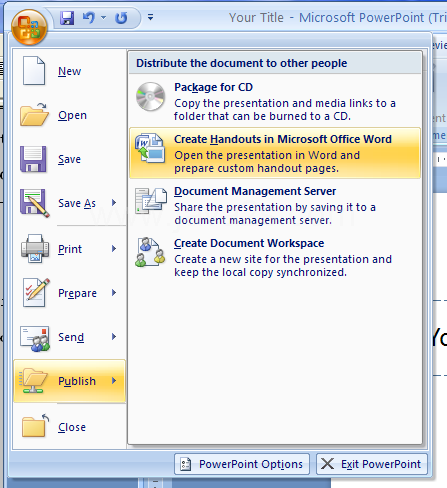Image resolution: width=447 pixels, height=488 pixels.
Task: Select Document Management Server option
Action: coord(275,205)
